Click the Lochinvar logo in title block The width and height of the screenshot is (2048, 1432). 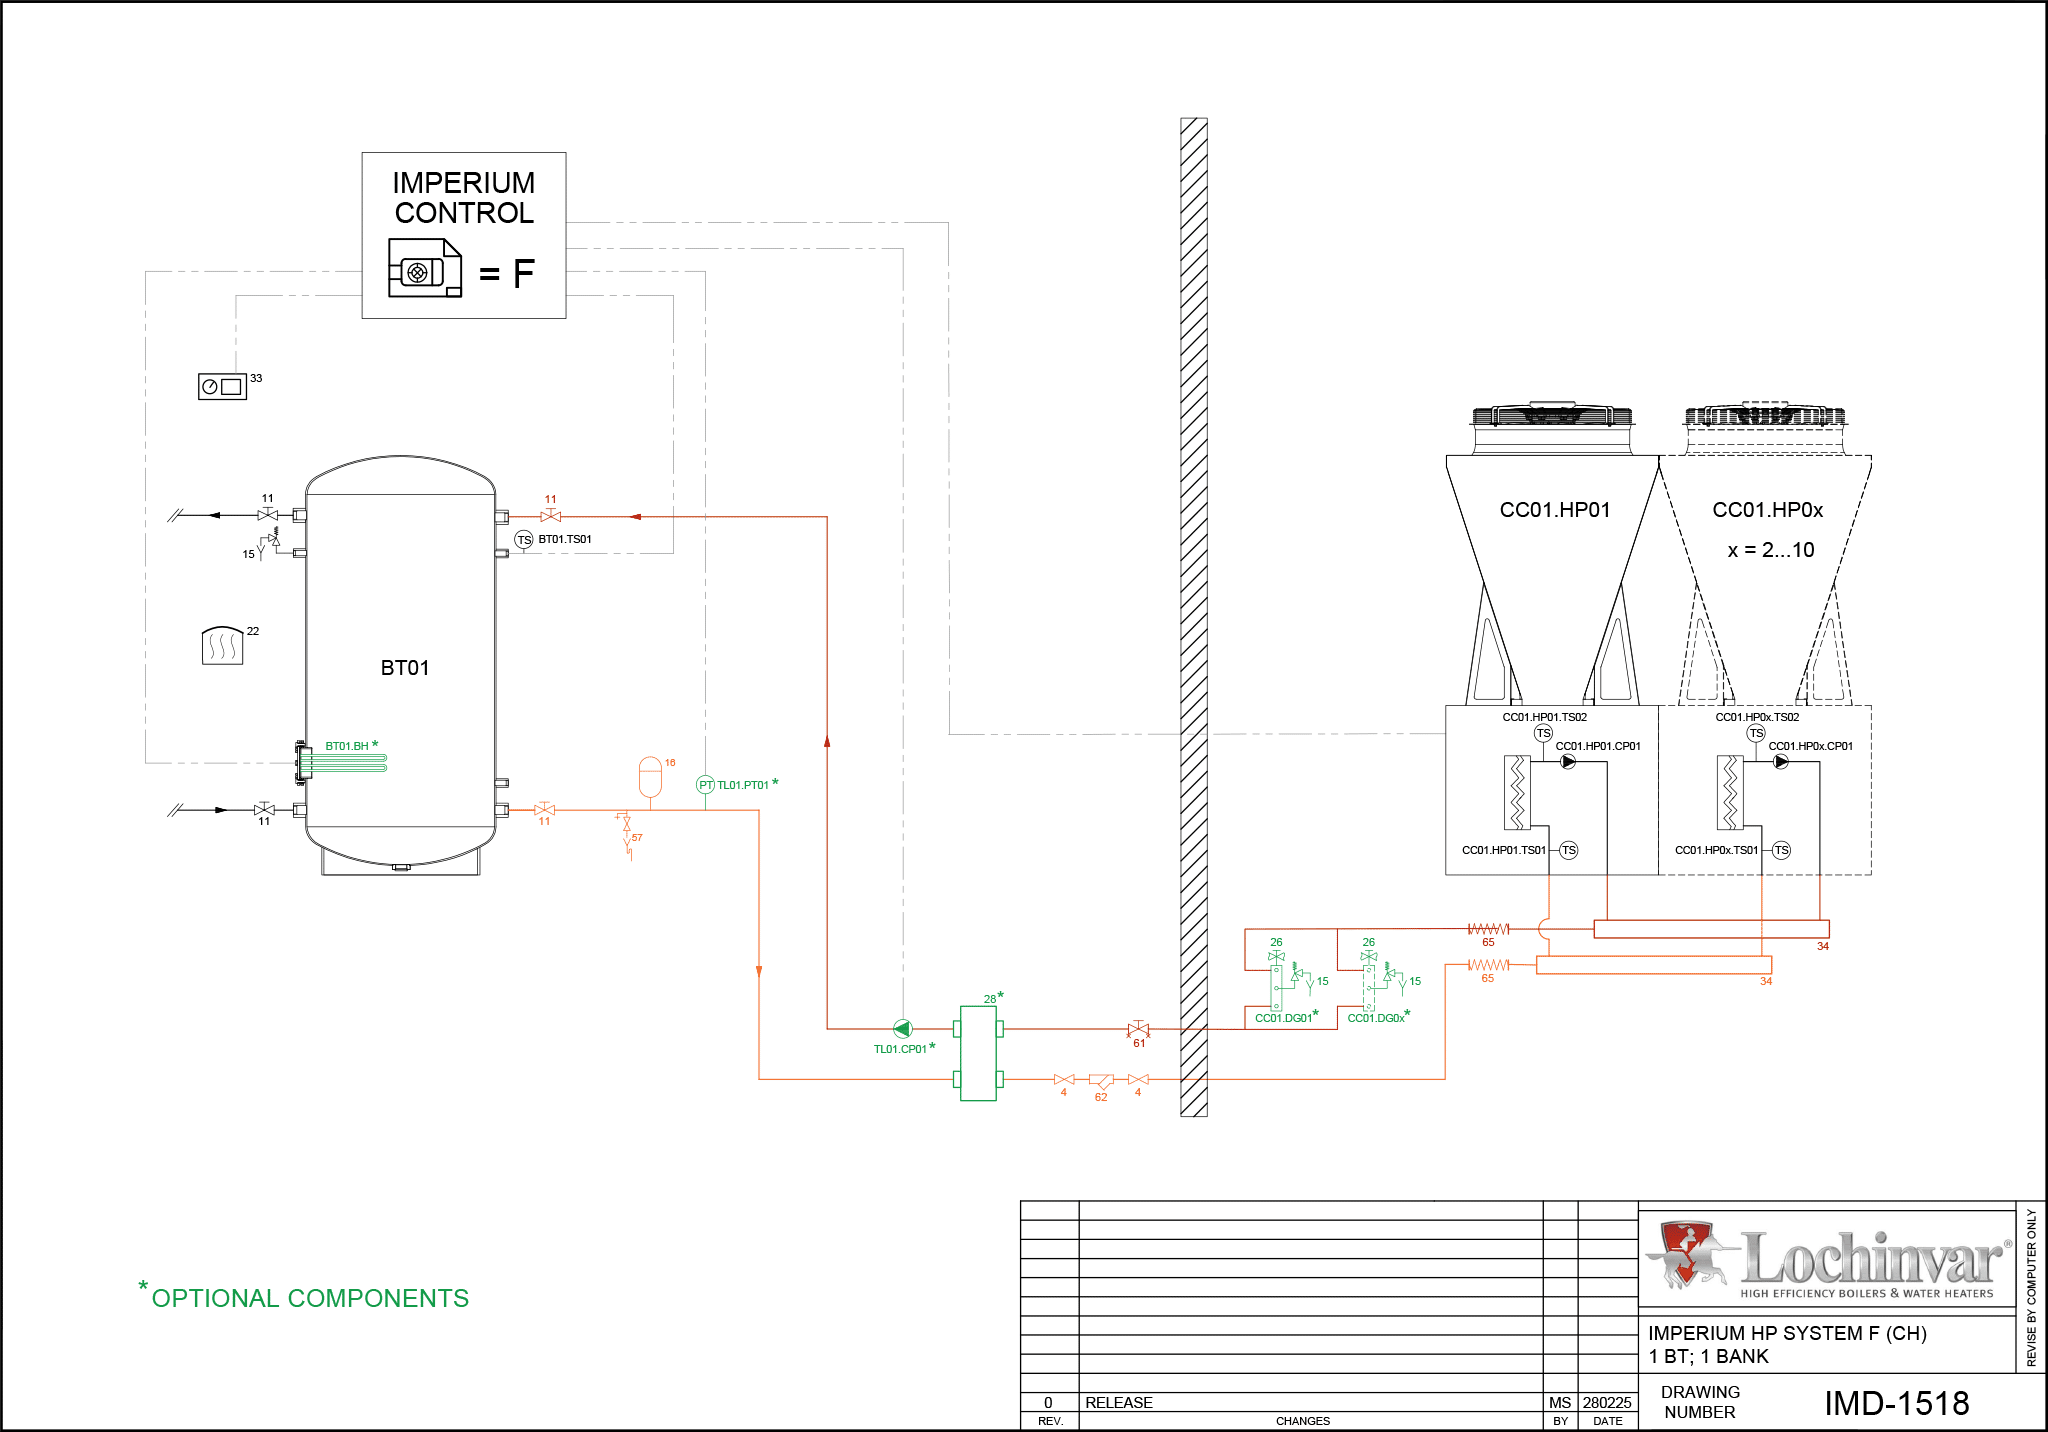pyautogui.click(x=1828, y=1258)
